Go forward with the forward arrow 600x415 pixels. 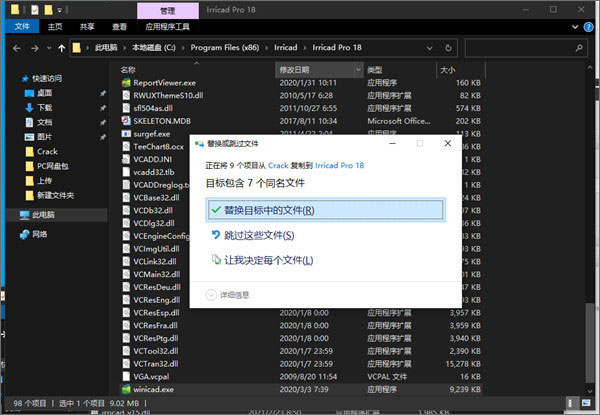(x=34, y=48)
